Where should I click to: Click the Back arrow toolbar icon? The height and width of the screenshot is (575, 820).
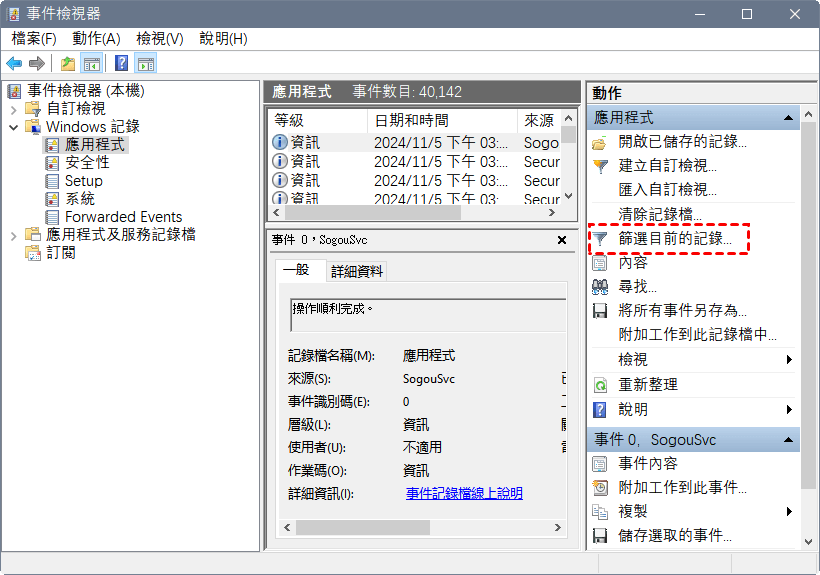click(14, 64)
